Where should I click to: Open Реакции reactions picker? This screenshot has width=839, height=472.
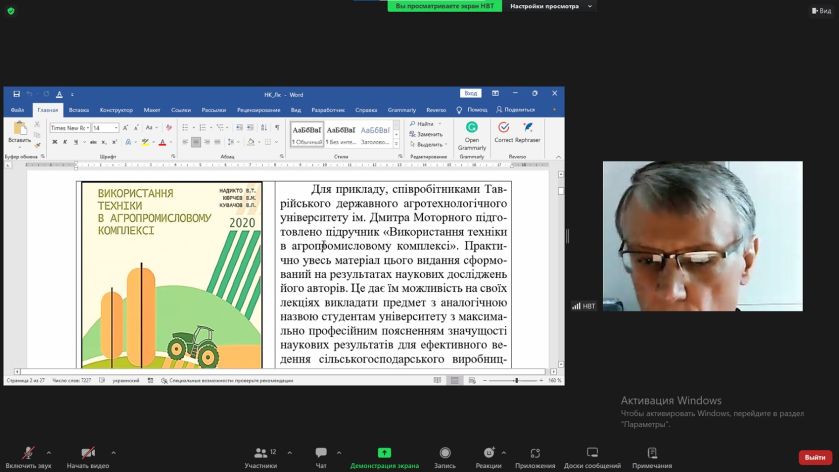coord(488,454)
